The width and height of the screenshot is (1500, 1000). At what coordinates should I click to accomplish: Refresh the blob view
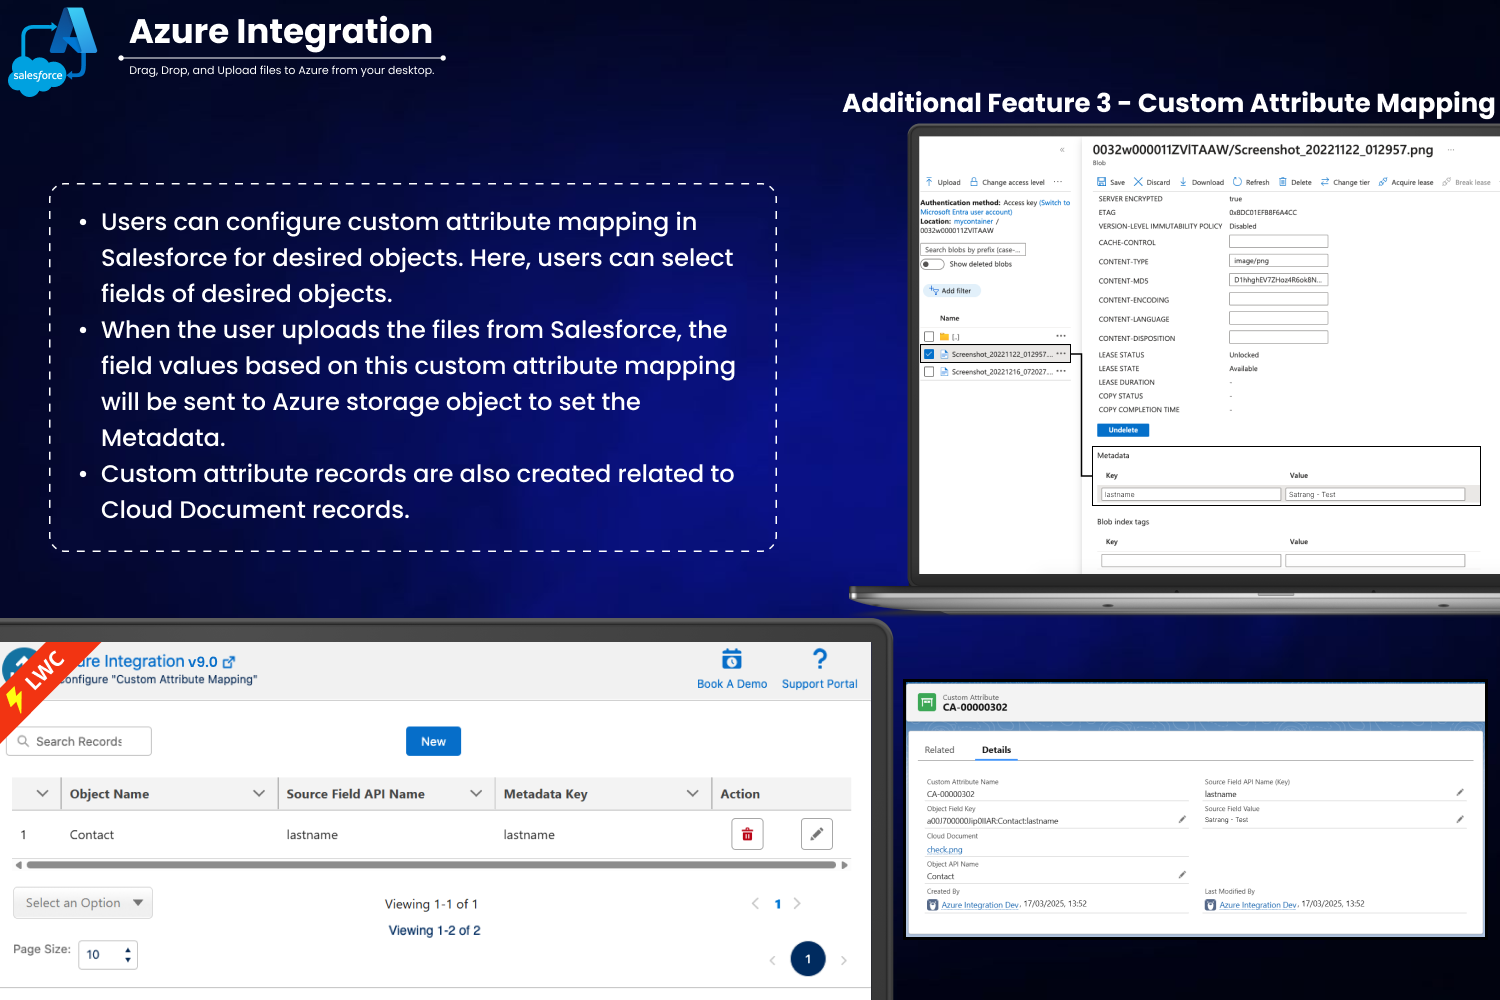point(1251,182)
